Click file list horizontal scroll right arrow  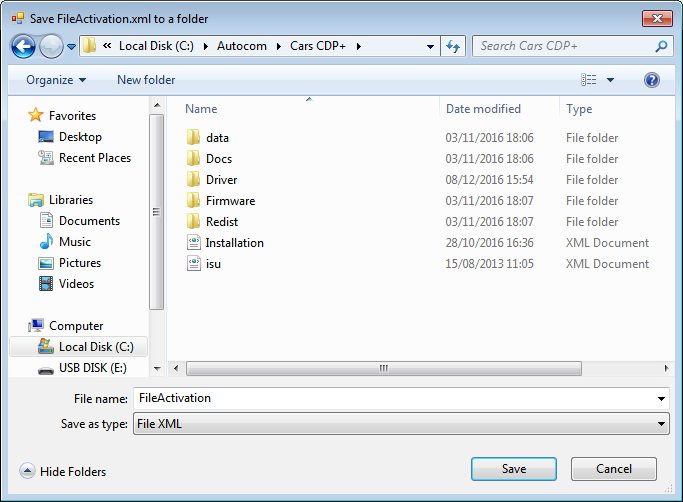[666, 369]
